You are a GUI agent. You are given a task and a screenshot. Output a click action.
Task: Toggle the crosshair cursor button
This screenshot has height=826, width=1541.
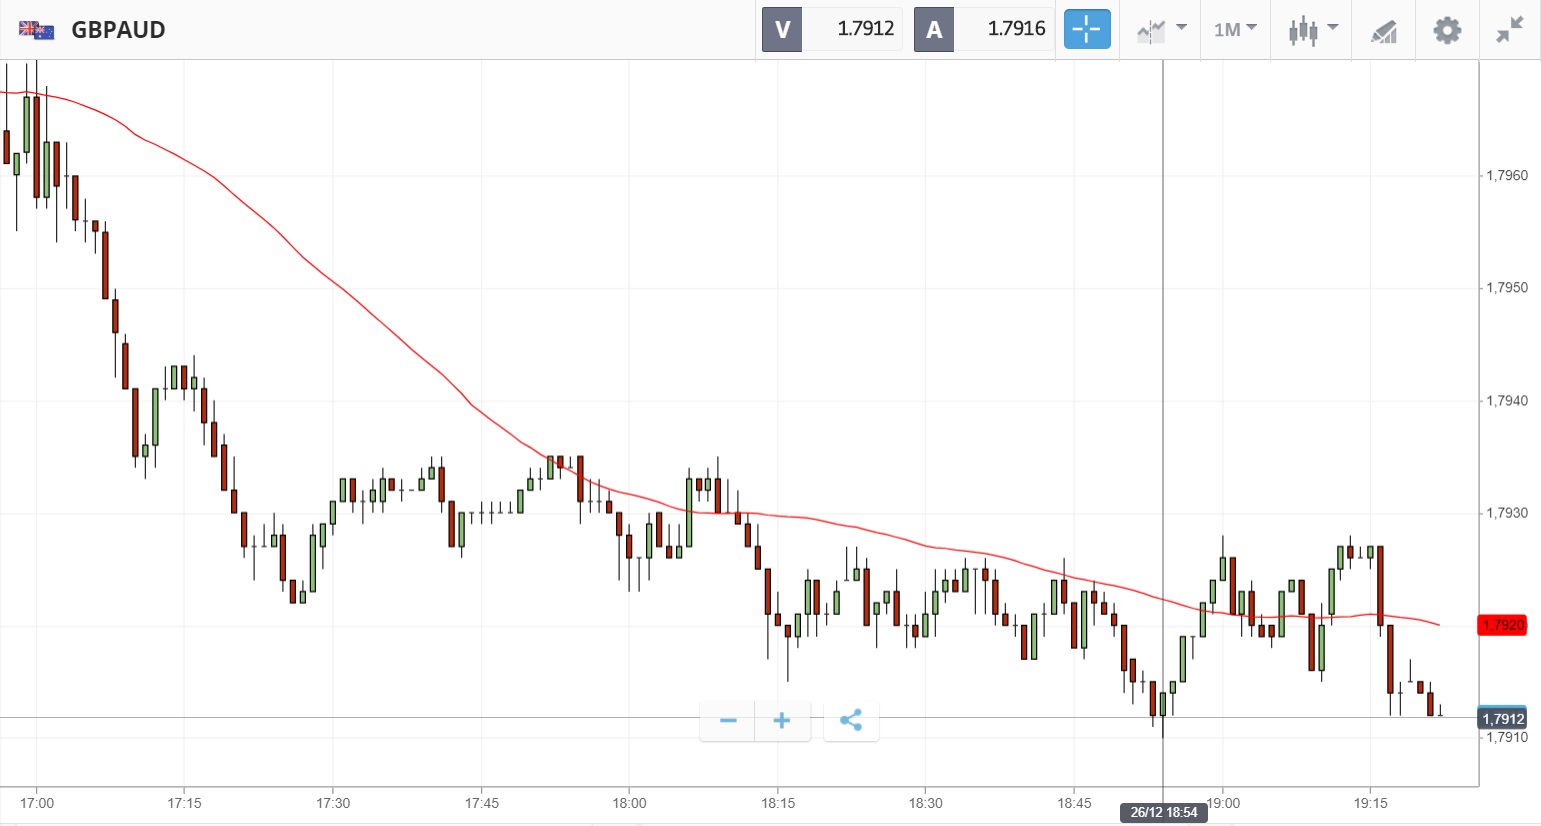coord(1086,29)
